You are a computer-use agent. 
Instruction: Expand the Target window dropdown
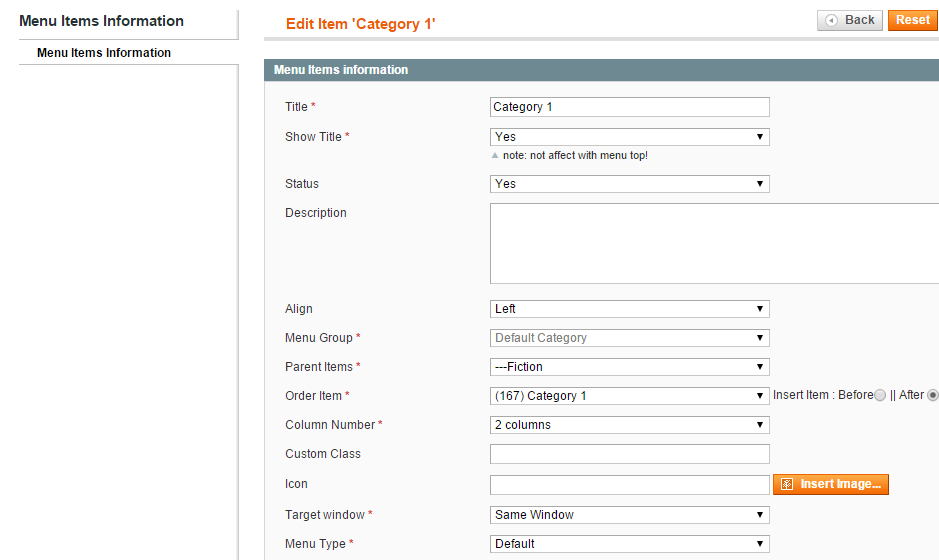point(629,514)
